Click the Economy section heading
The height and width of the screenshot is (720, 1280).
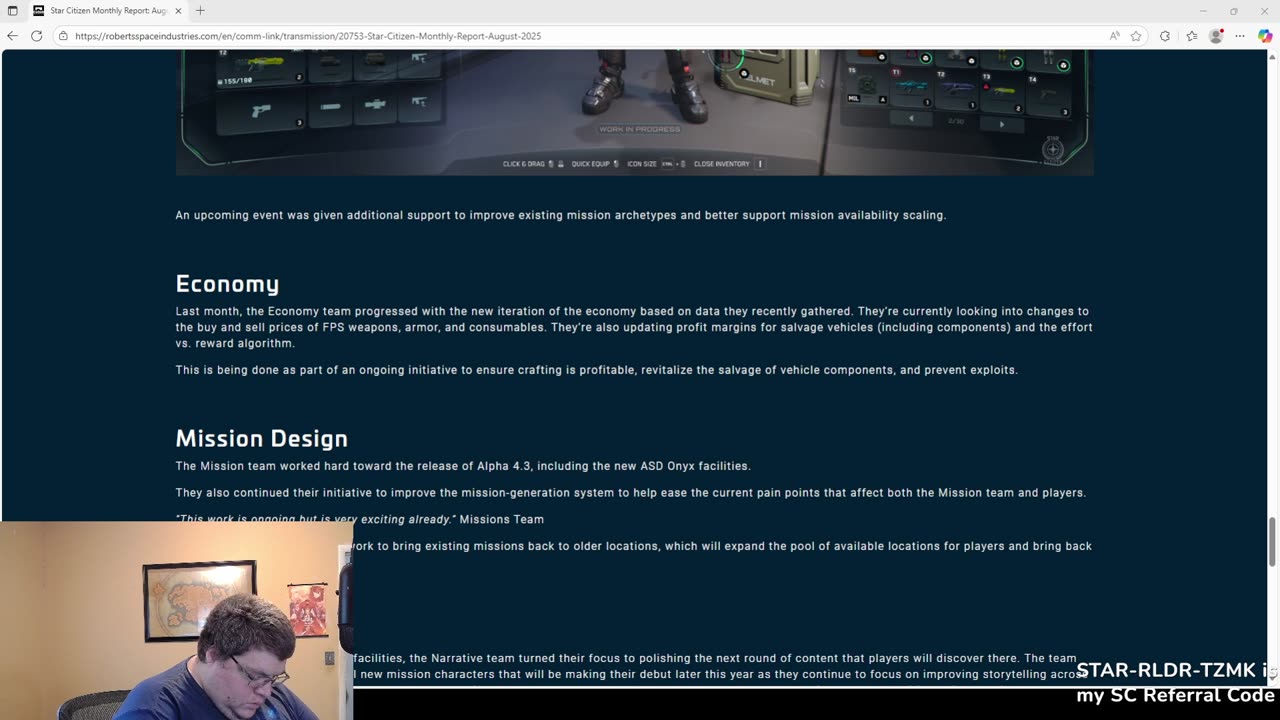tap(227, 284)
